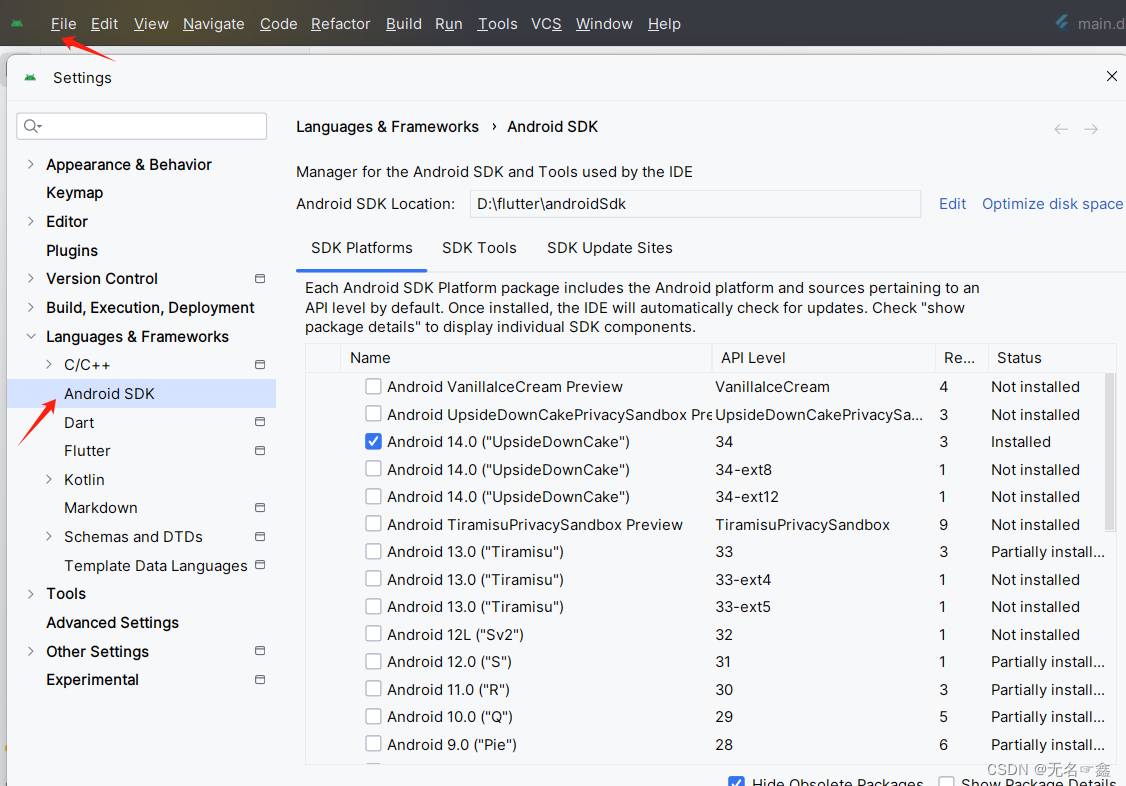Check Android 13.0 Tiramisu API 33 checkbox
The height and width of the screenshot is (786, 1126).
(x=373, y=551)
